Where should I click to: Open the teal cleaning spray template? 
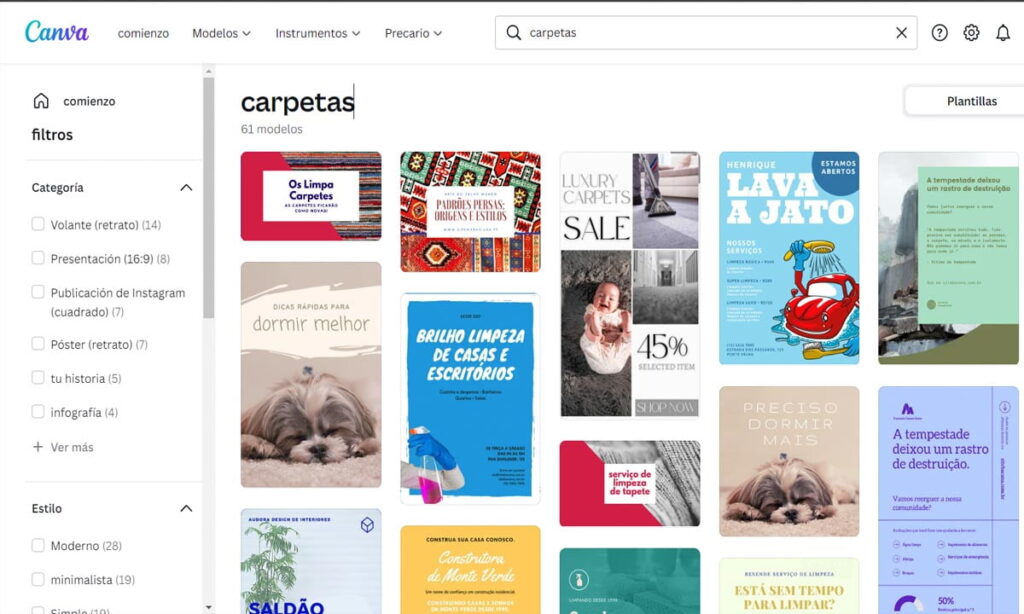pos(630,581)
